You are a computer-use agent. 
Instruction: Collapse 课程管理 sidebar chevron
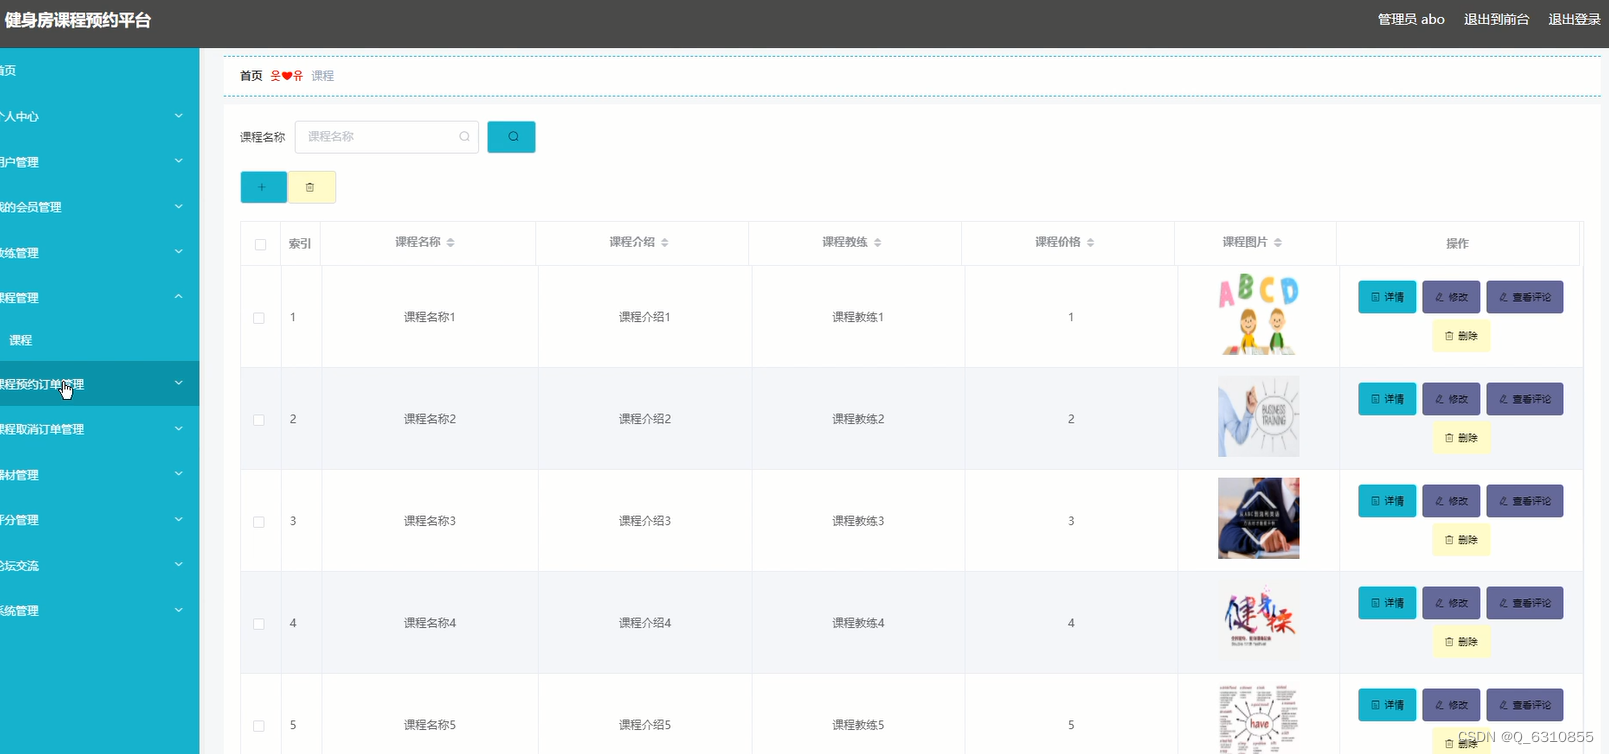tap(179, 297)
